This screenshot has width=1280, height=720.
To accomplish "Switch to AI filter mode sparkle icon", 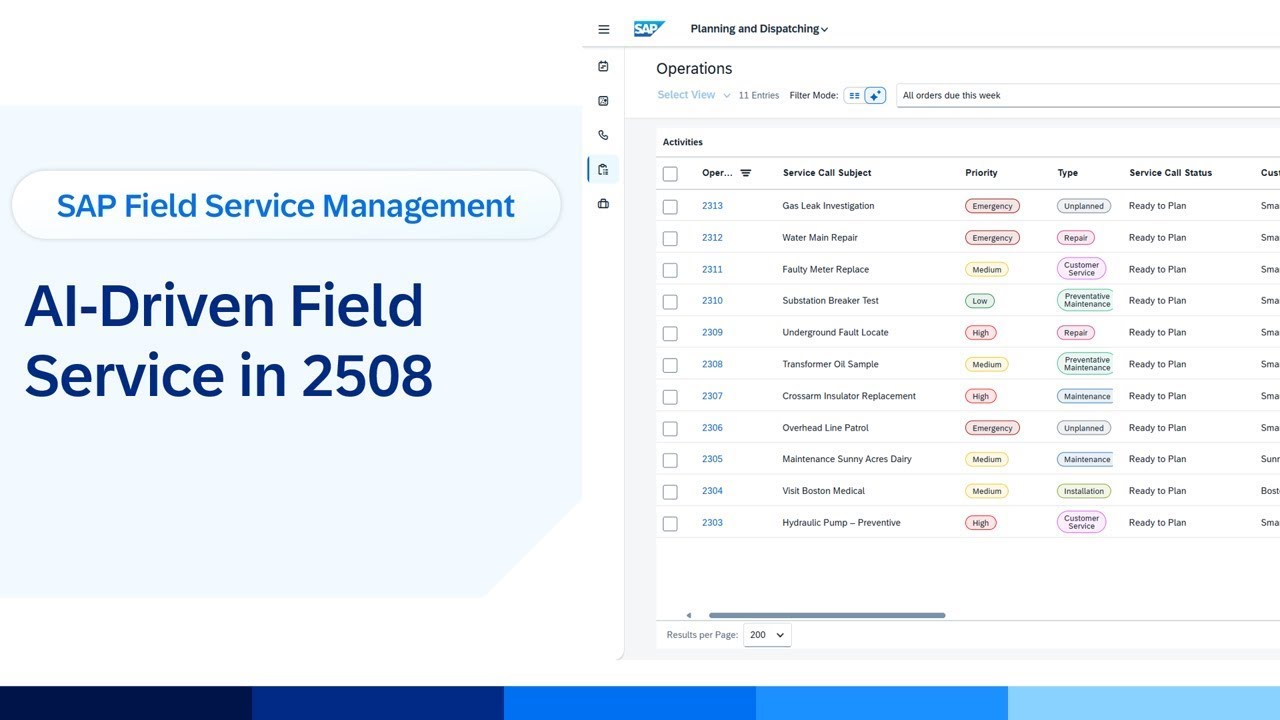I will tap(875, 96).
